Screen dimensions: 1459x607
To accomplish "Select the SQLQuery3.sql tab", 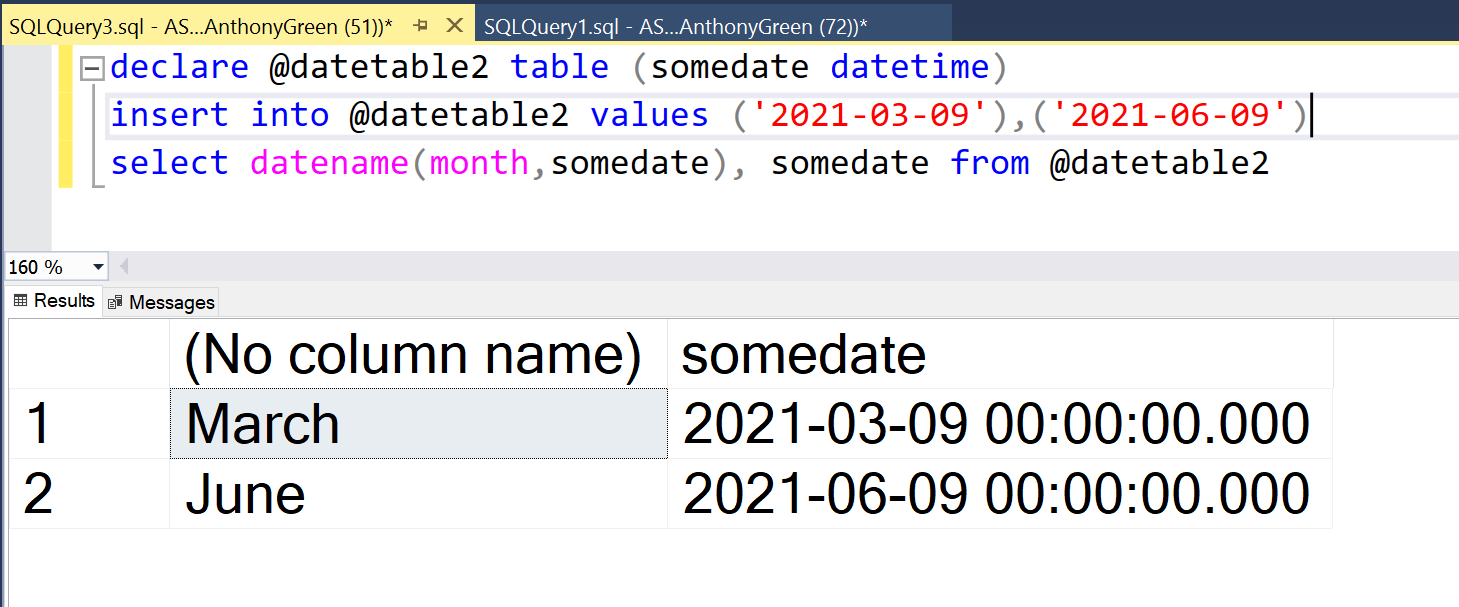I will coord(200,27).
